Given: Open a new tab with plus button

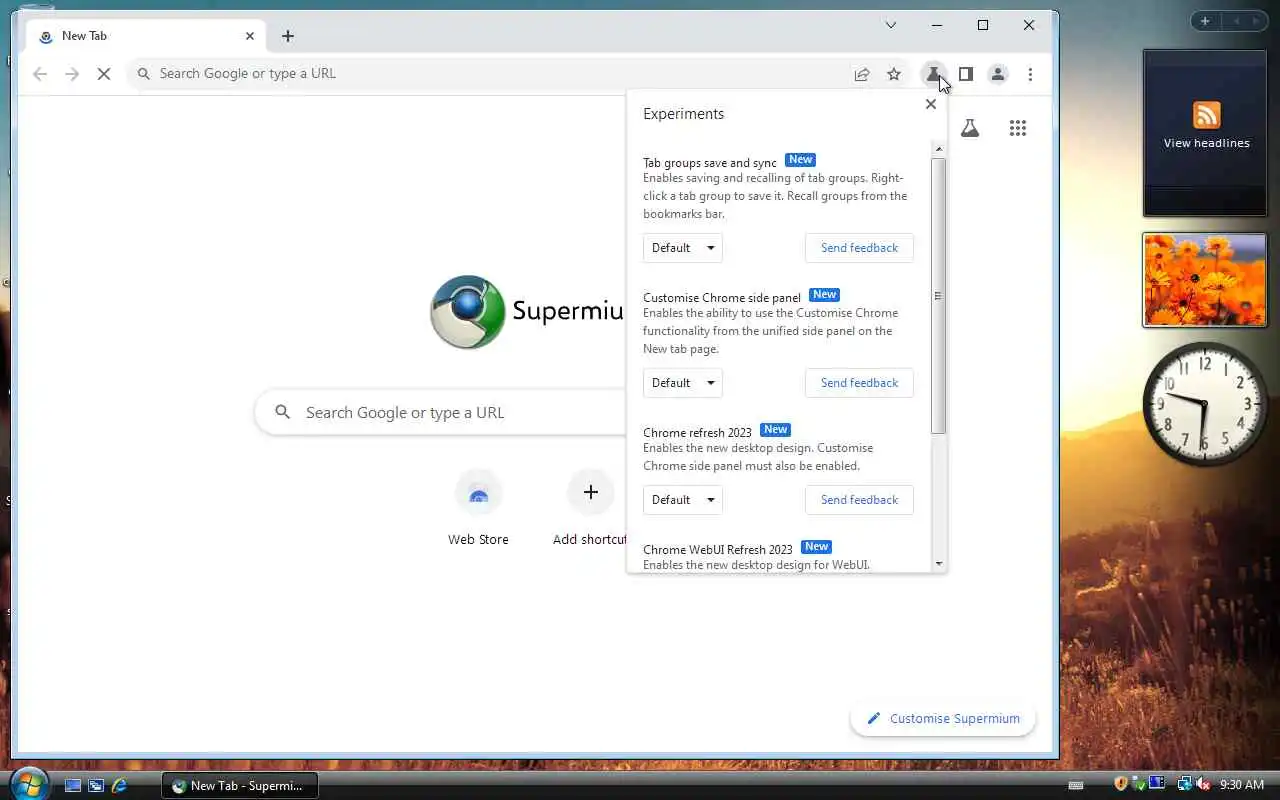Looking at the screenshot, I should tap(288, 36).
